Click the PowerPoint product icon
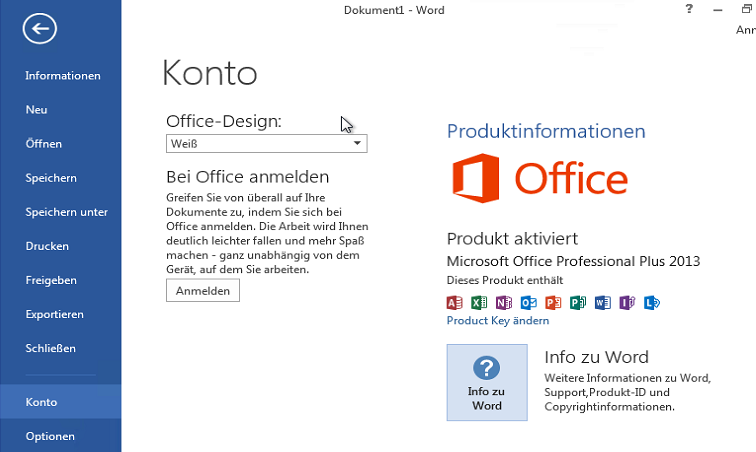Image resolution: width=756 pixels, height=452 pixels. pos(553,302)
